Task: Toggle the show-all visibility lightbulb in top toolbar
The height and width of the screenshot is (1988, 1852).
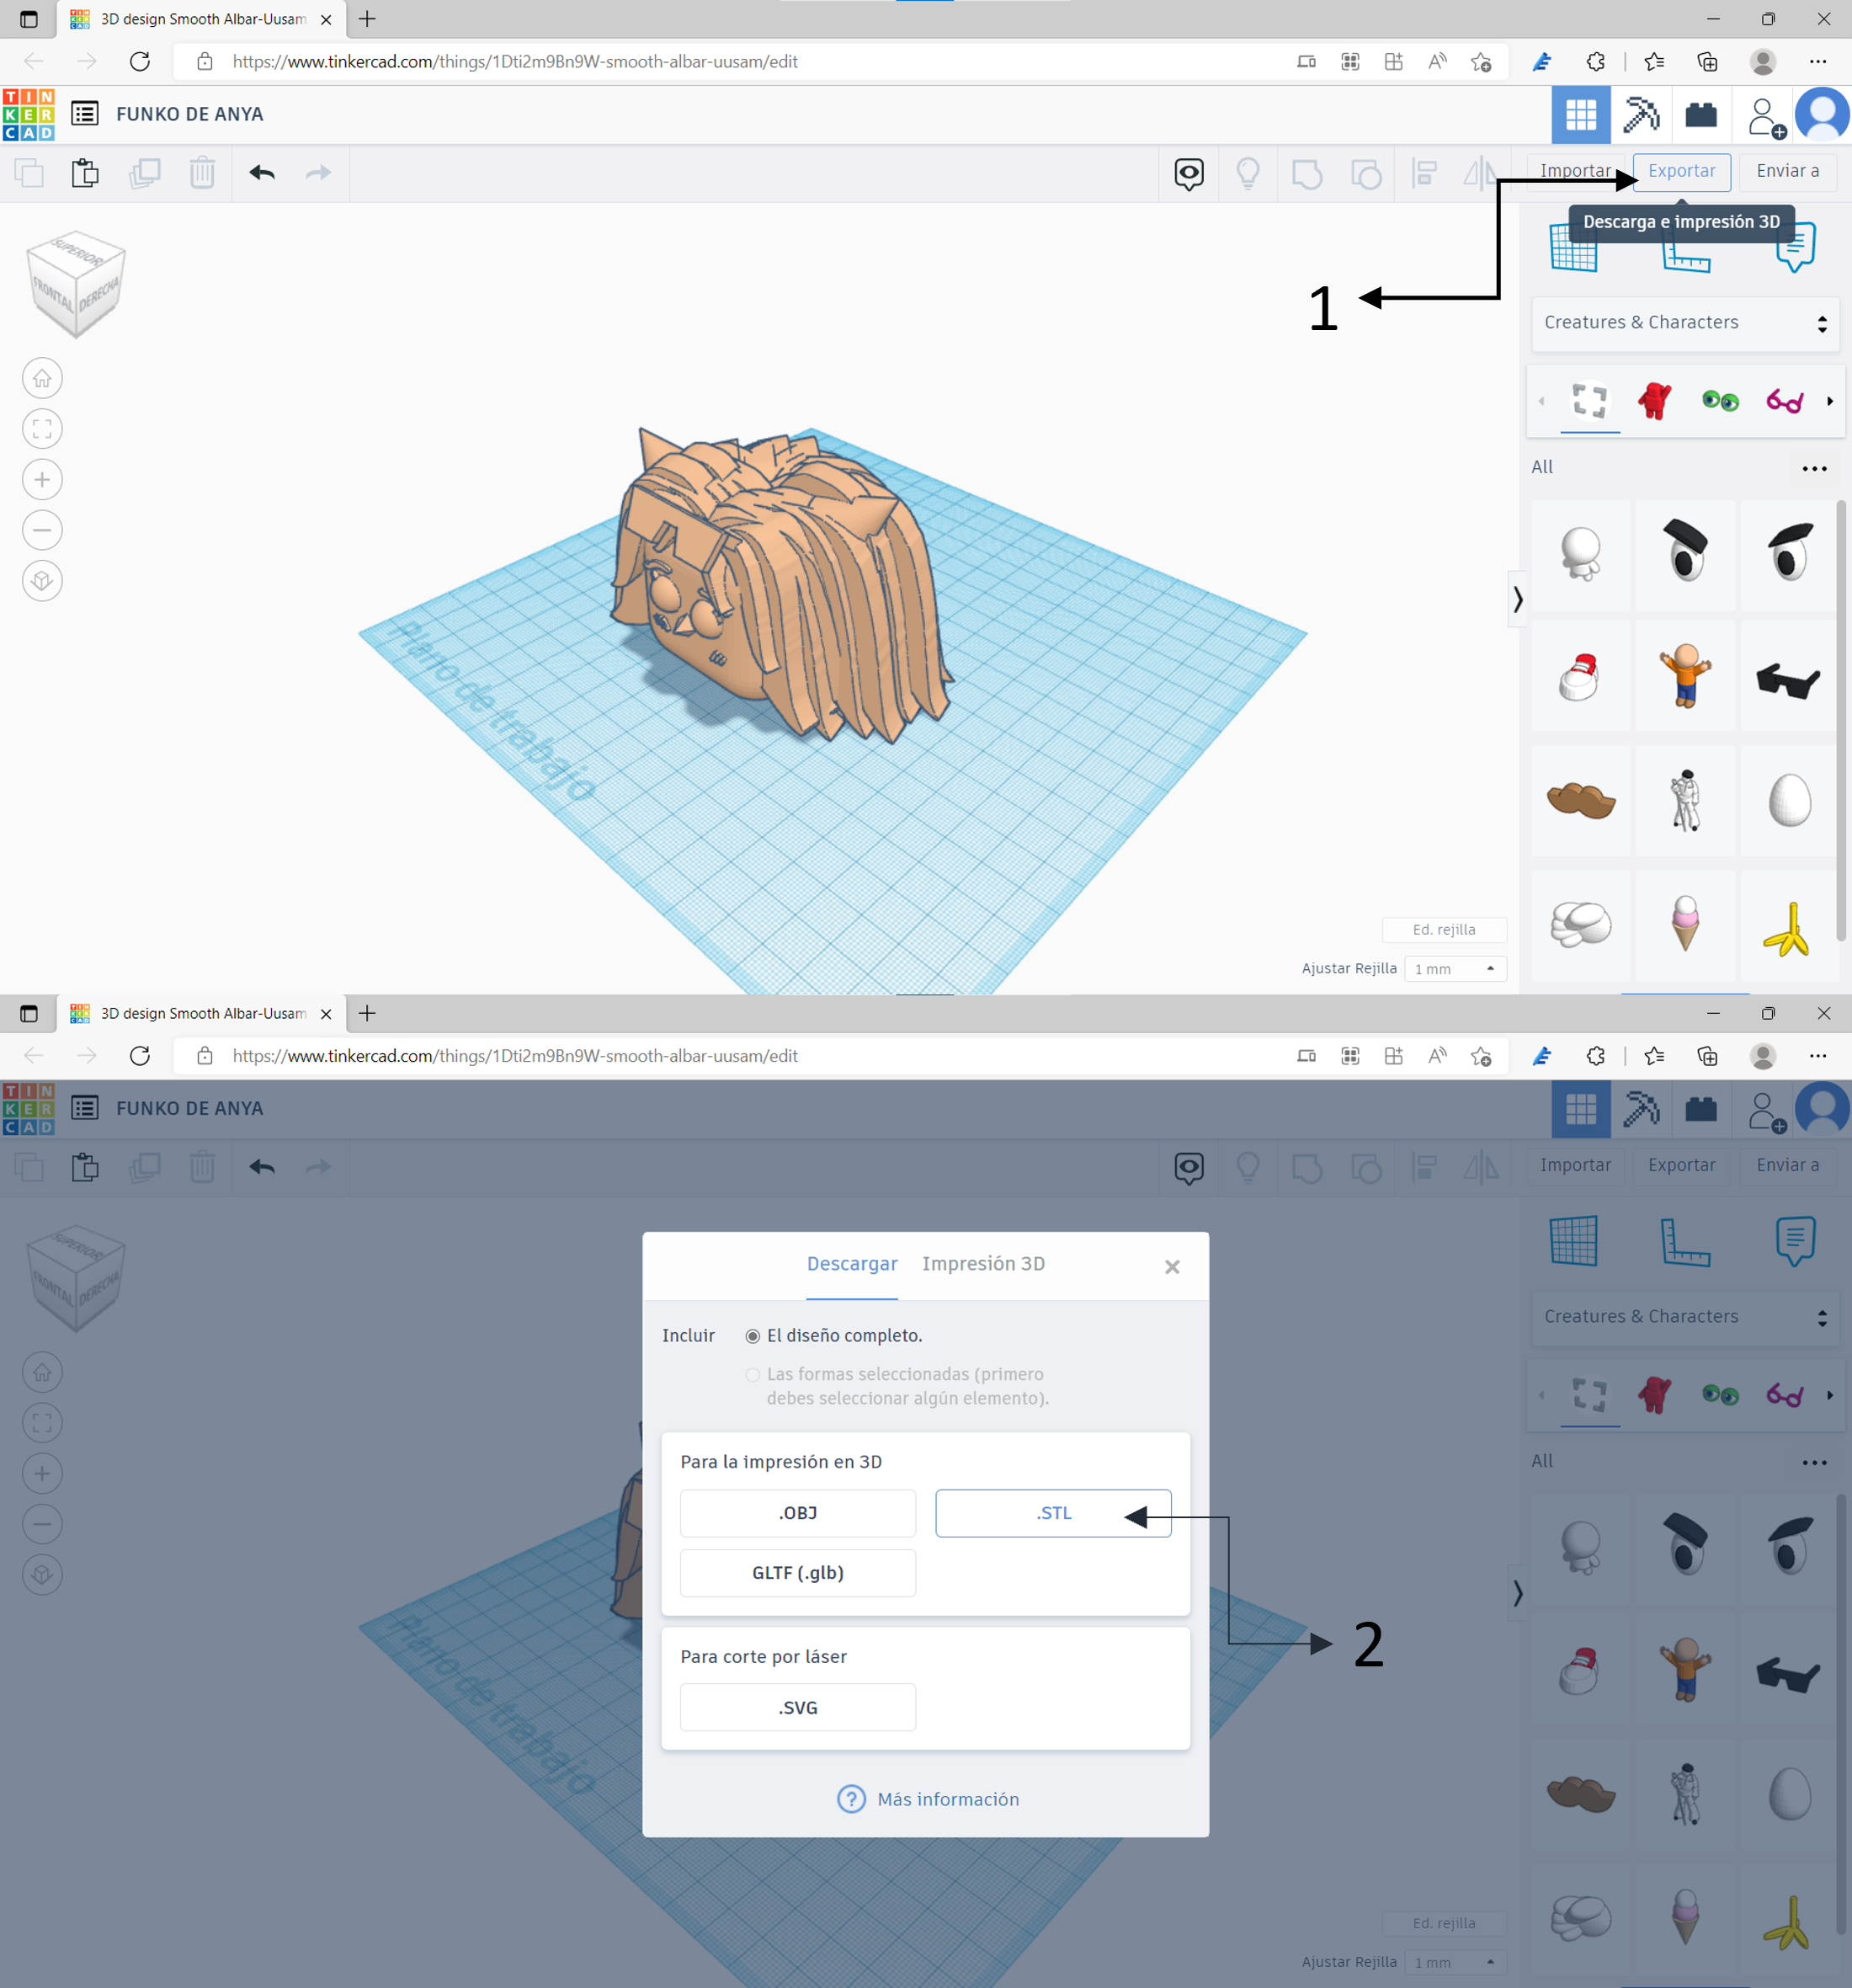Action: coord(1247,173)
